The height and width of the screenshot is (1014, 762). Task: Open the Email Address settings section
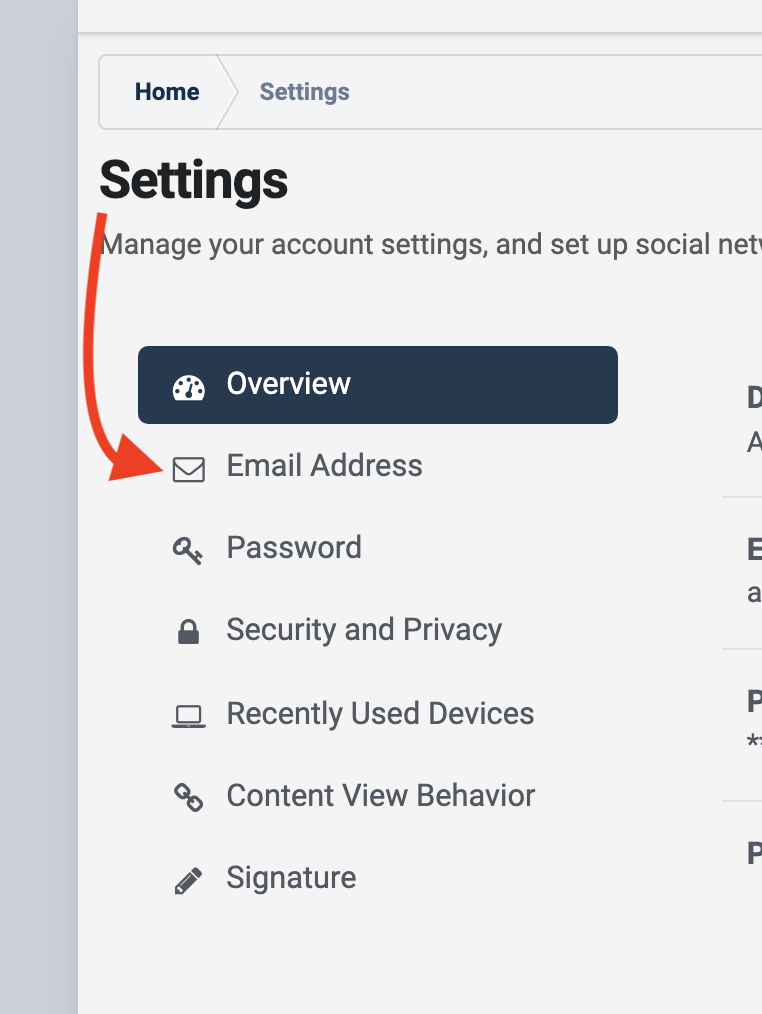coord(324,466)
